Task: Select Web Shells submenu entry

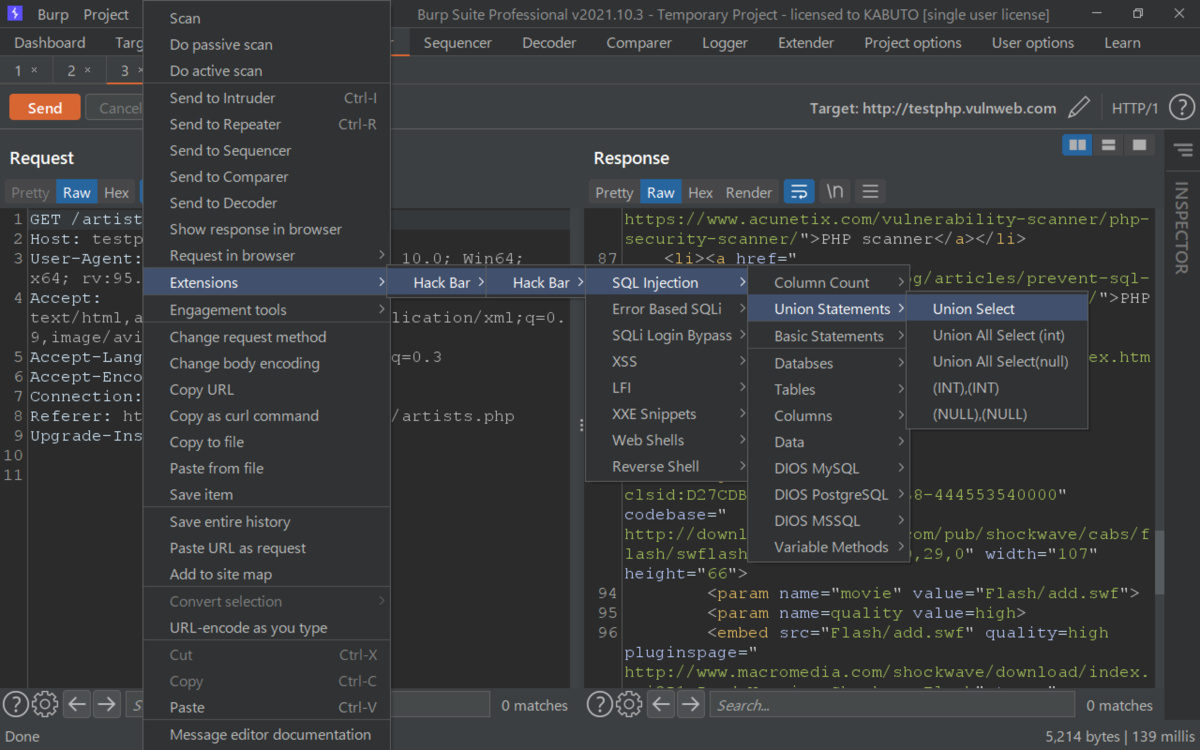Action: click(667, 440)
